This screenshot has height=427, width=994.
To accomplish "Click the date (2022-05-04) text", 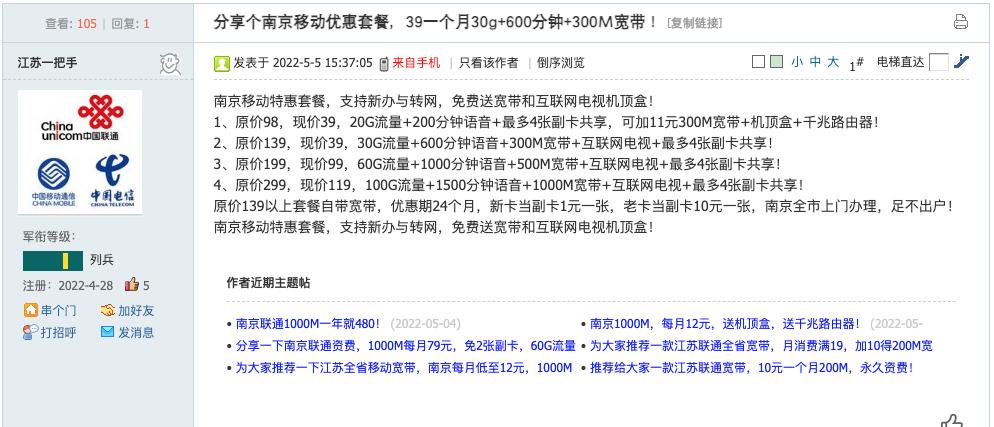I will click(x=425, y=324).
